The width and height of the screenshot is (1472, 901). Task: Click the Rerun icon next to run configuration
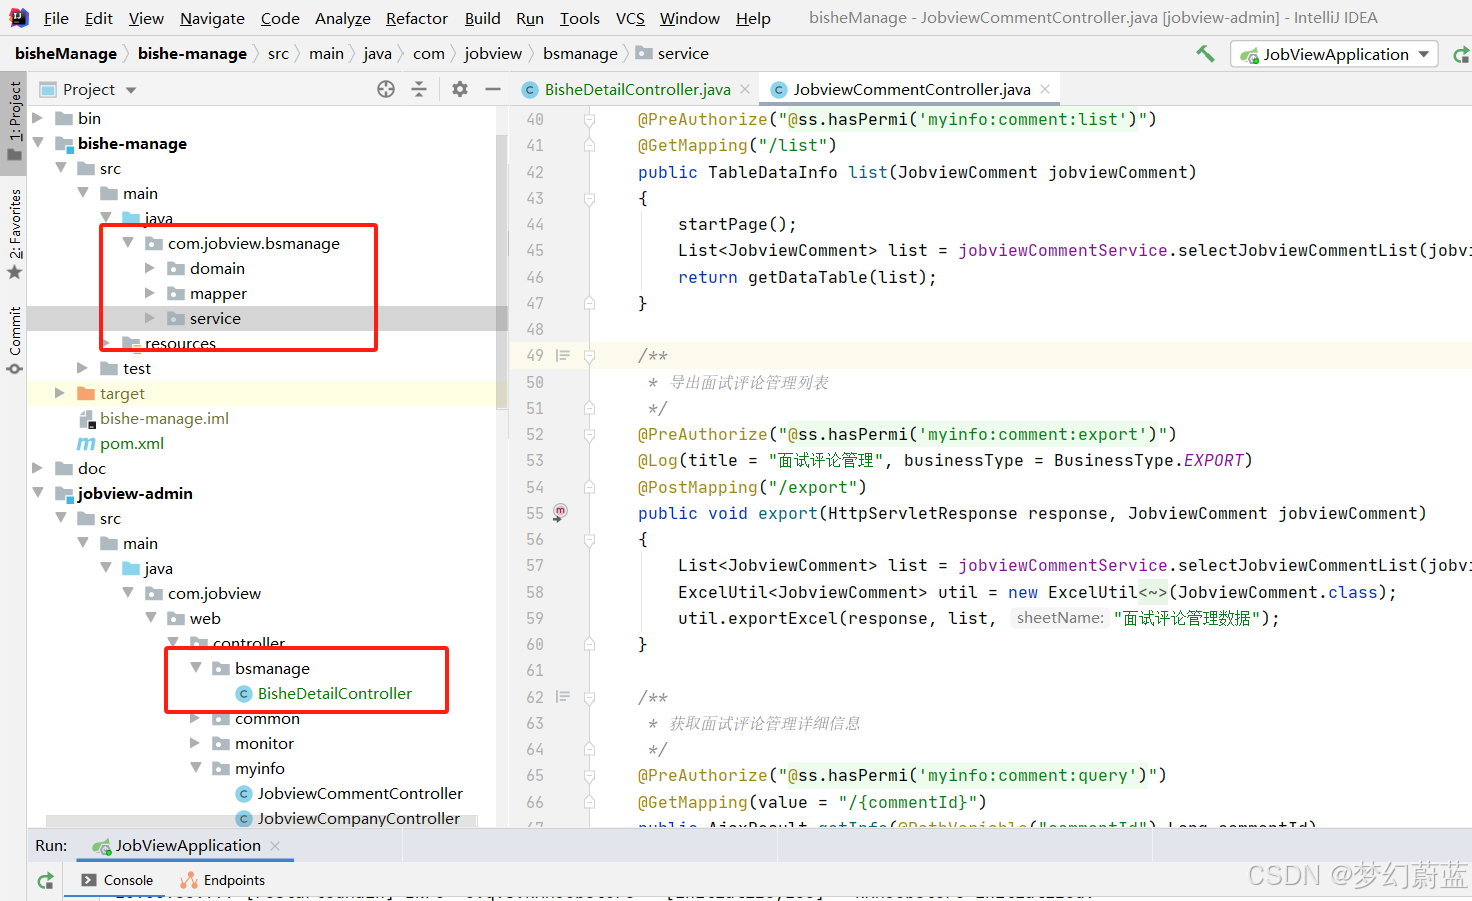[x=1461, y=55]
